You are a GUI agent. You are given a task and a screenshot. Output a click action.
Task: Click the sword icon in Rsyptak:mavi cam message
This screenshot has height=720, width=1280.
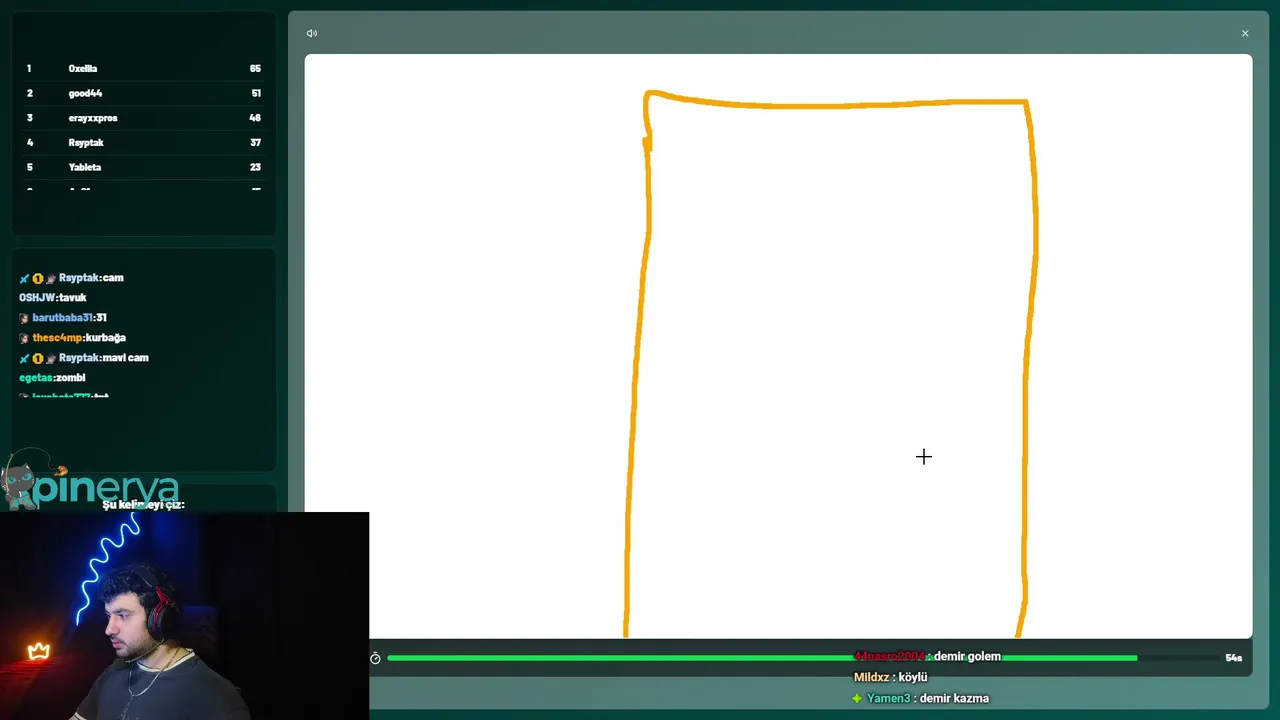click(x=24, y=358)
